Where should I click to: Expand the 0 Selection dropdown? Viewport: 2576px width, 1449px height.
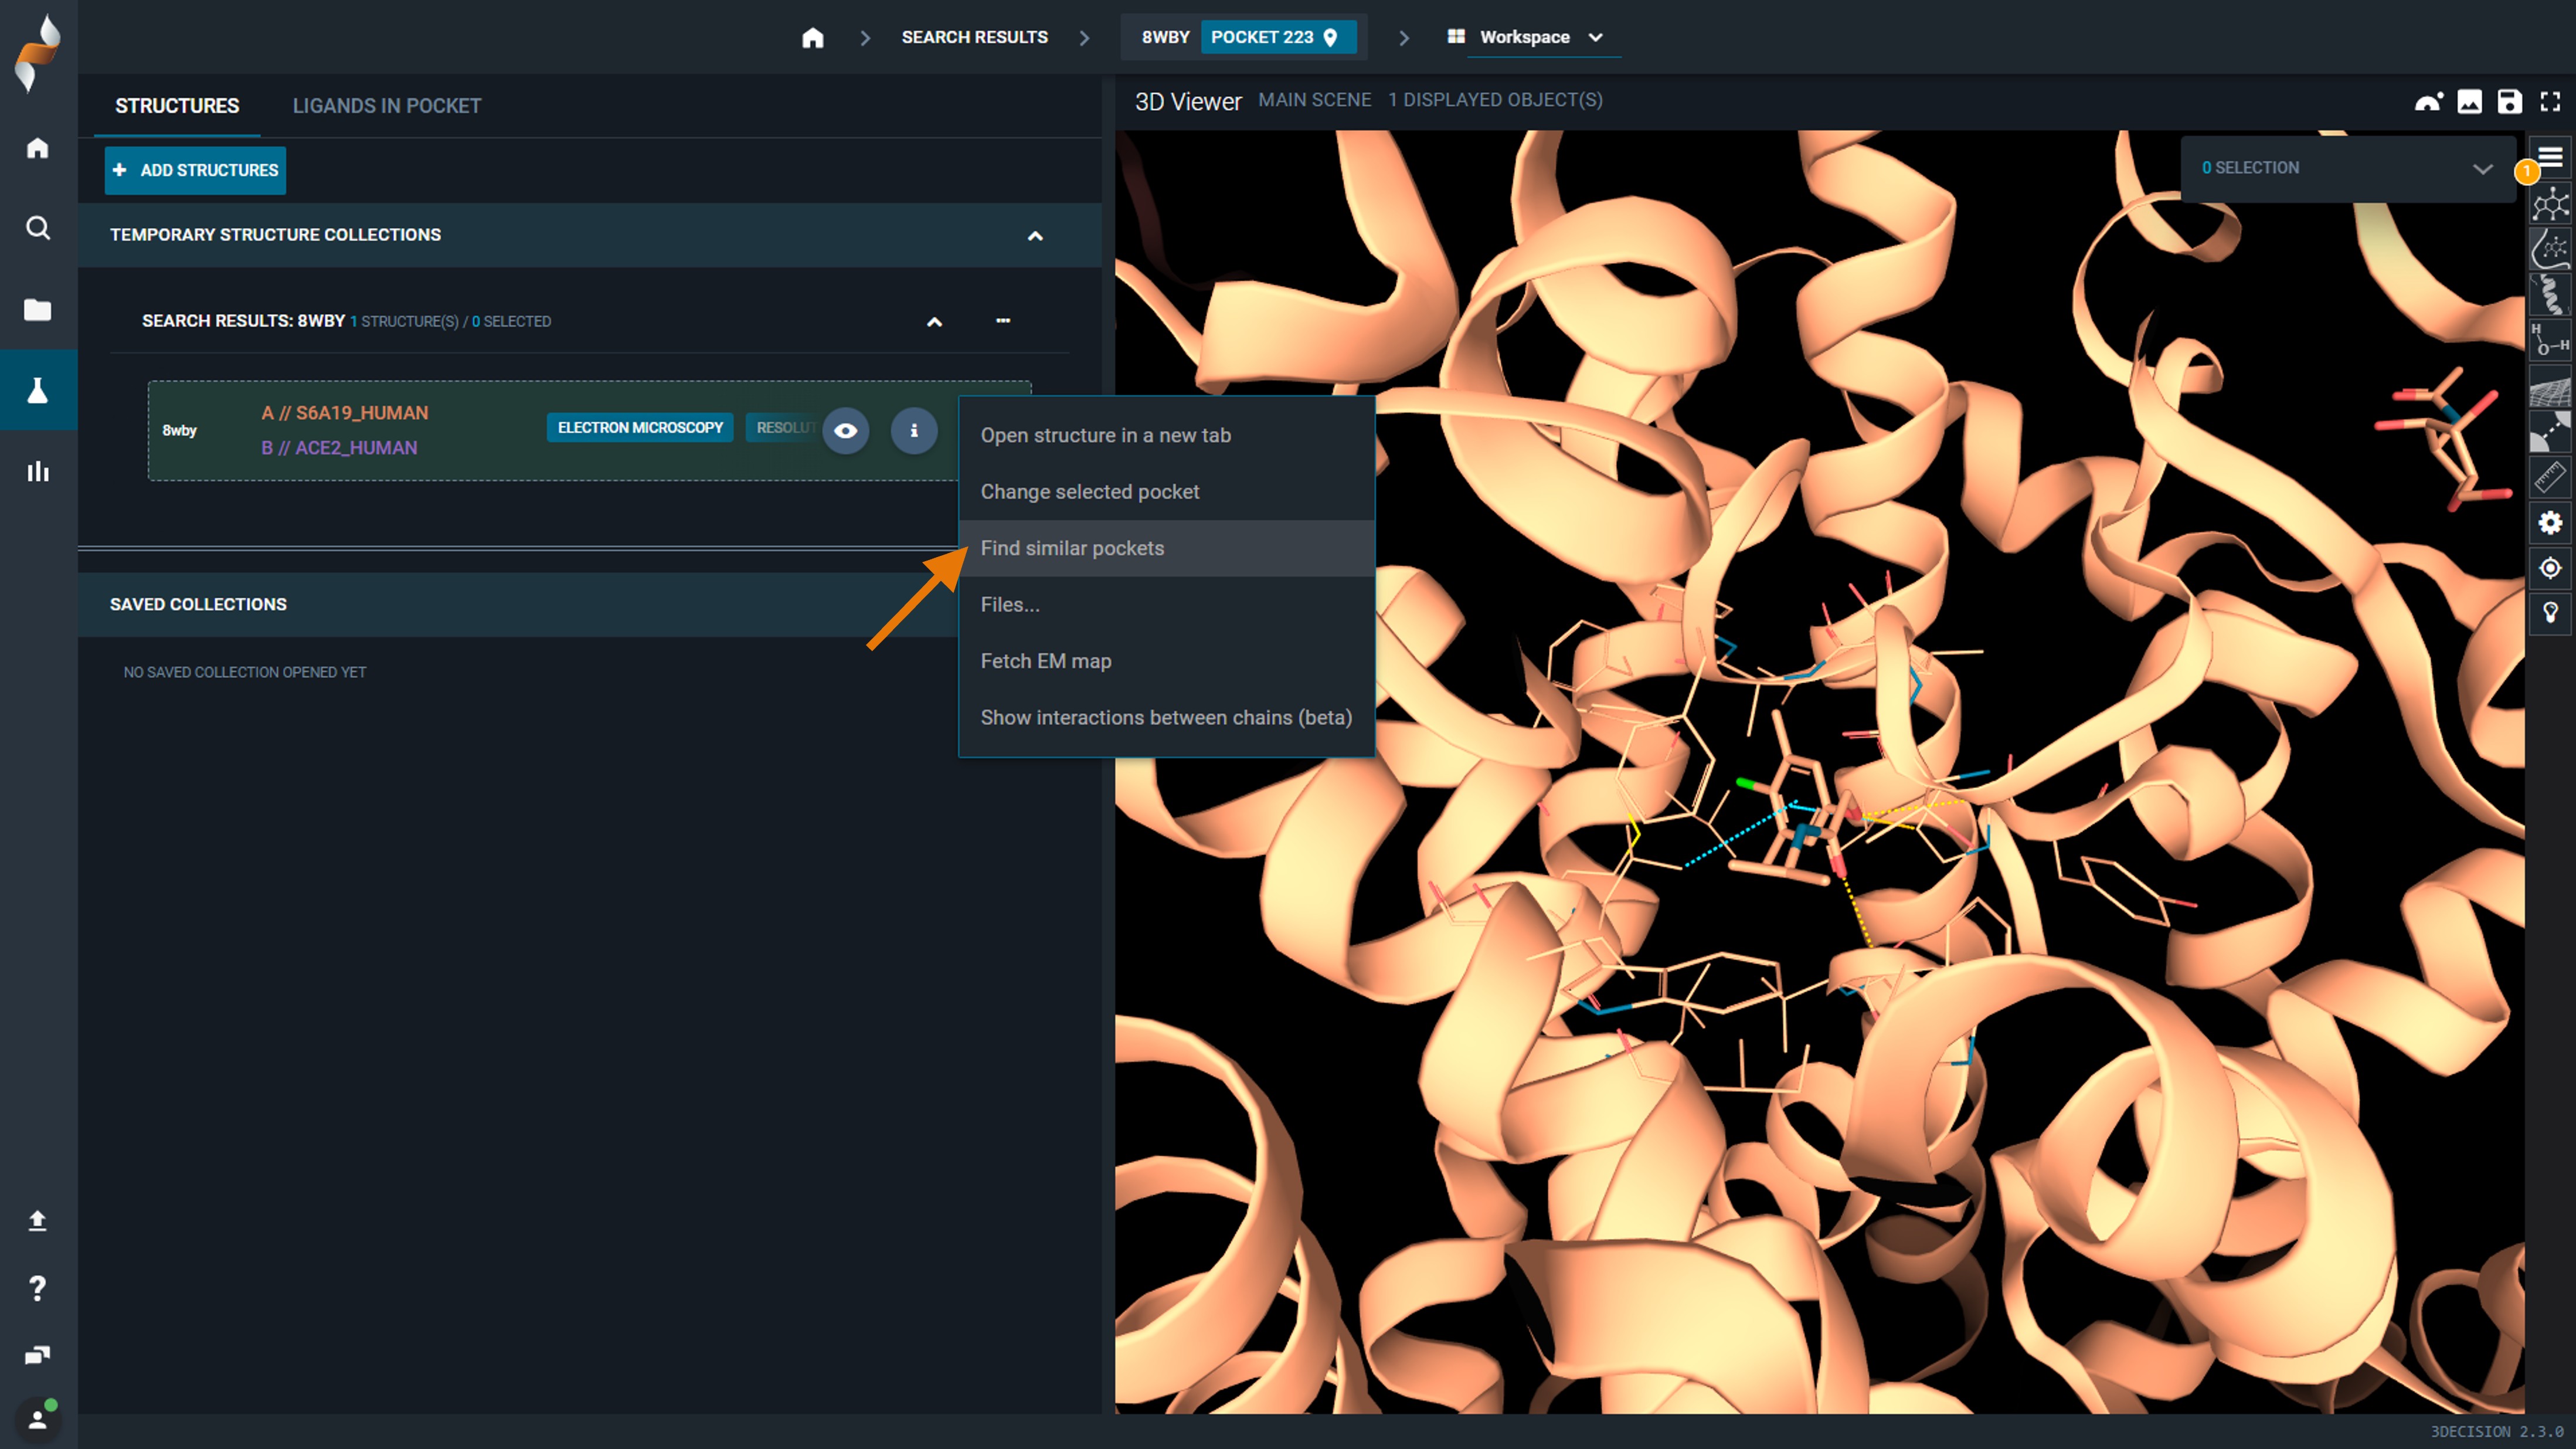pyautogui.click(x=2482, y=168)
